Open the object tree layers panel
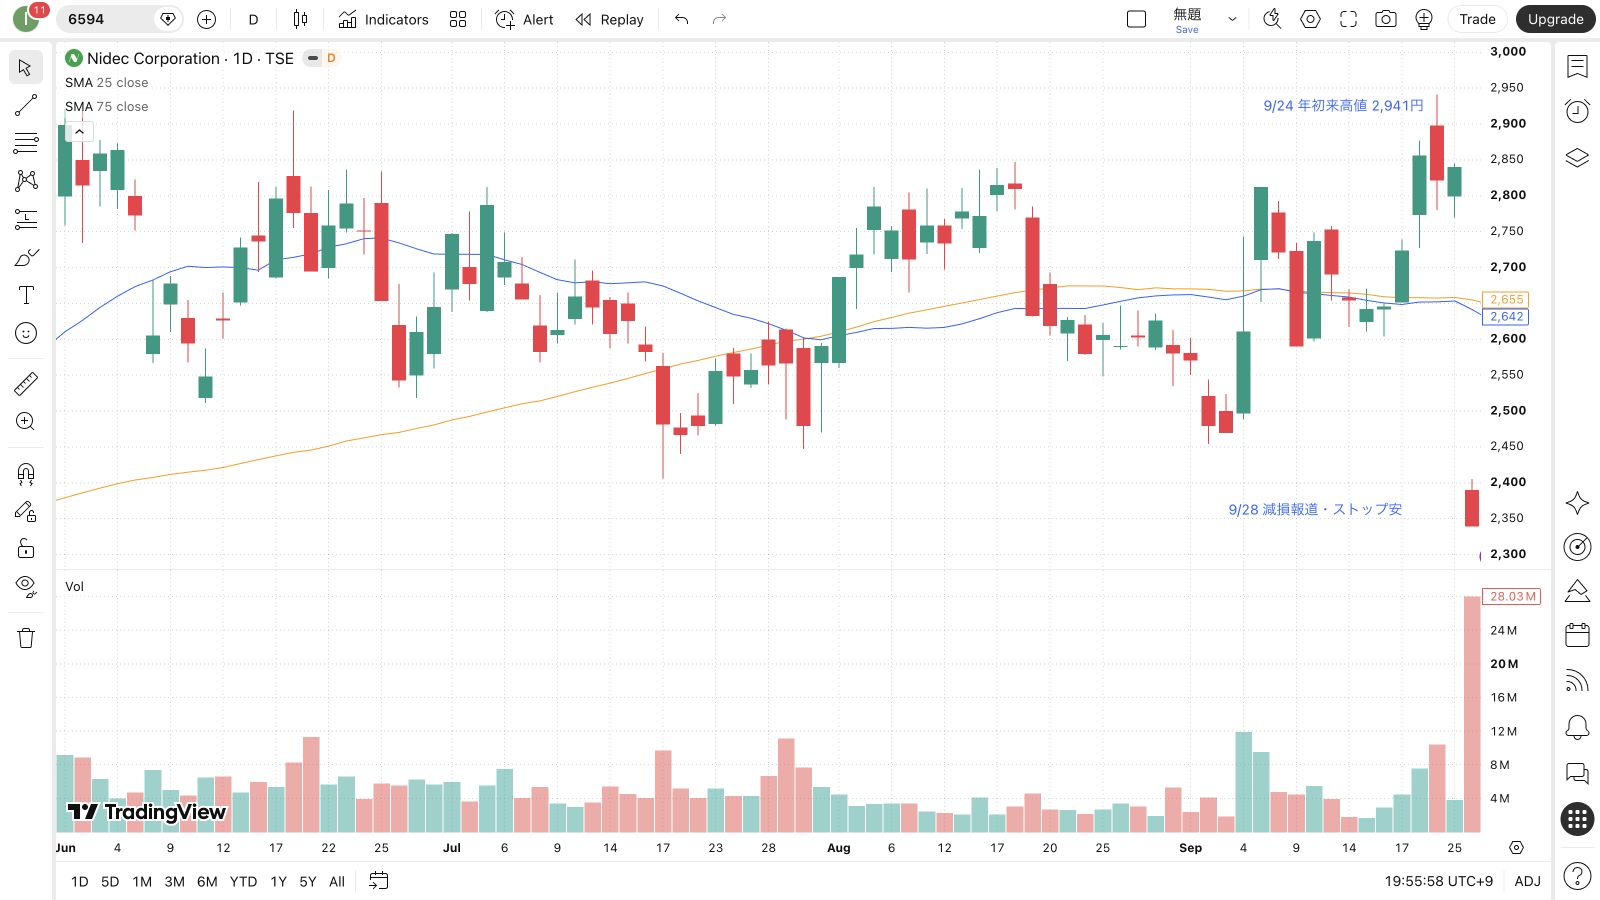The height and width of the screenshot is (900, 1600). 1577,158
